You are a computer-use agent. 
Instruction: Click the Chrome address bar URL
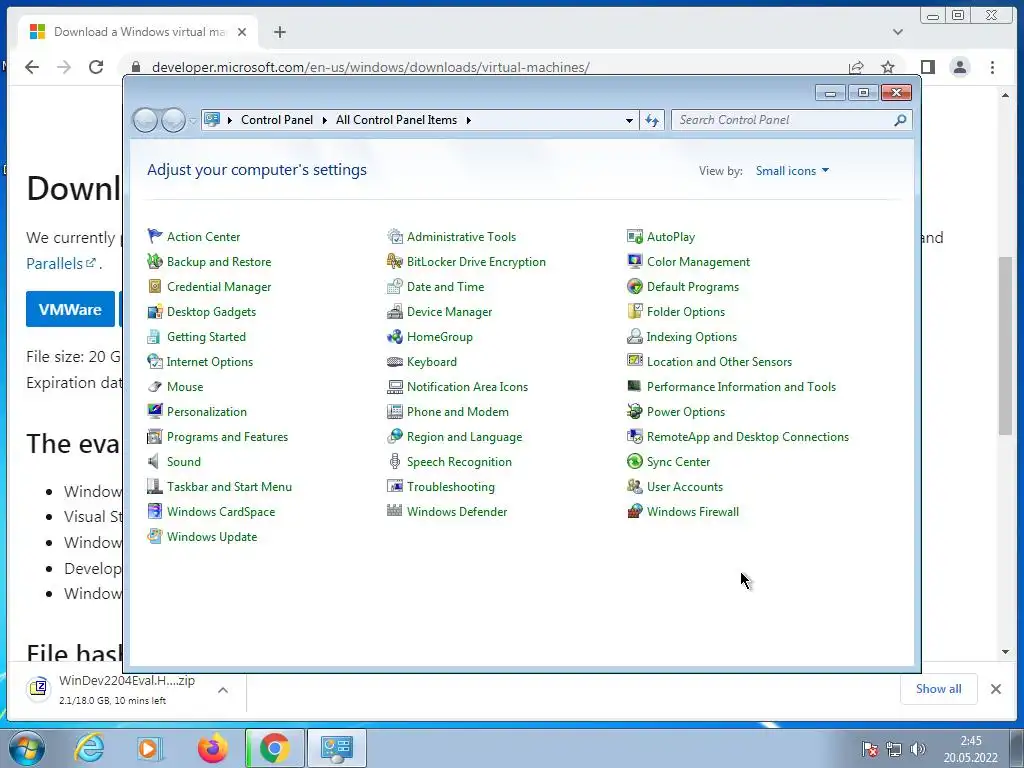370,67
